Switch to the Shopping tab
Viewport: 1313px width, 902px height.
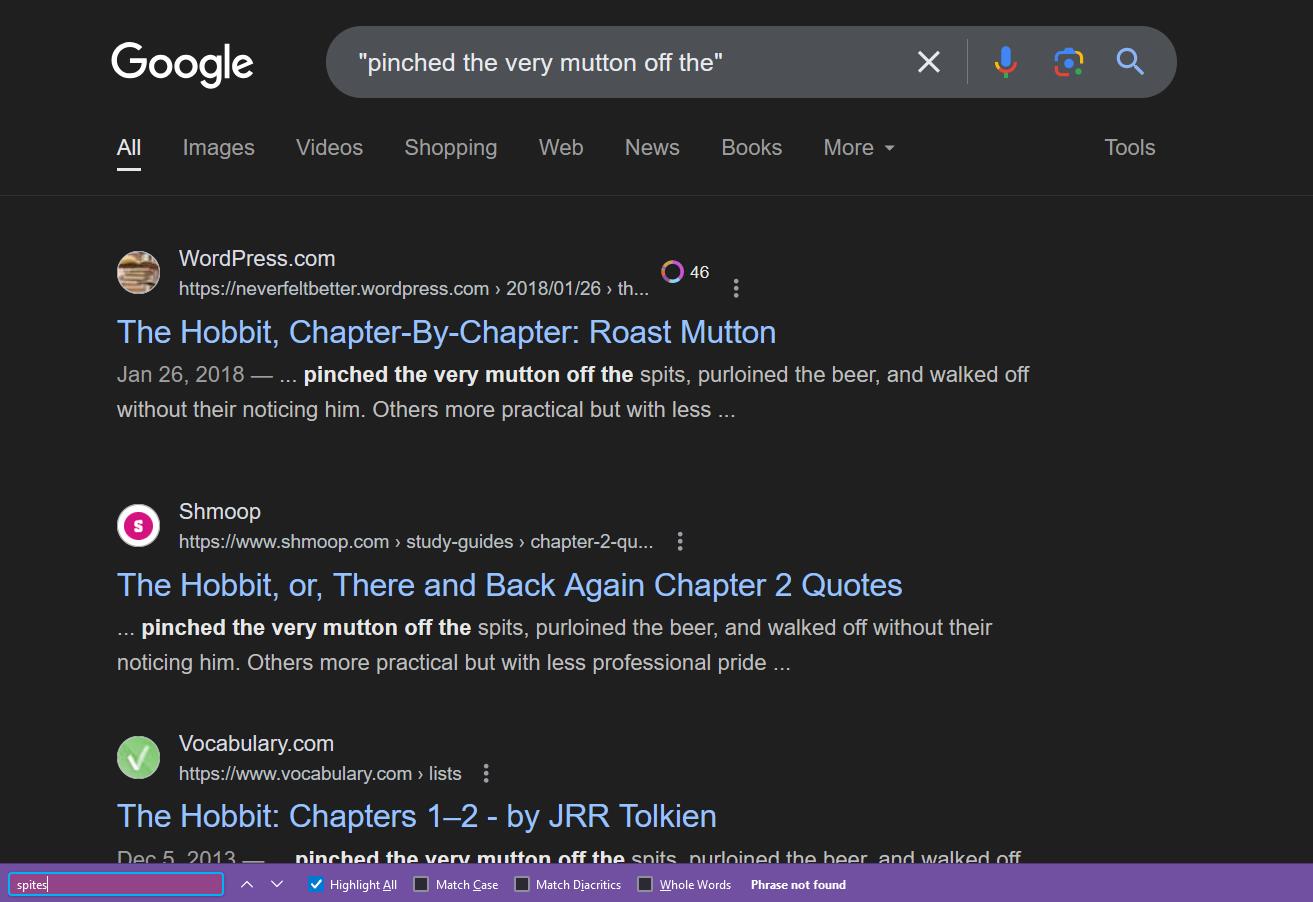click(x=451, y=148)
